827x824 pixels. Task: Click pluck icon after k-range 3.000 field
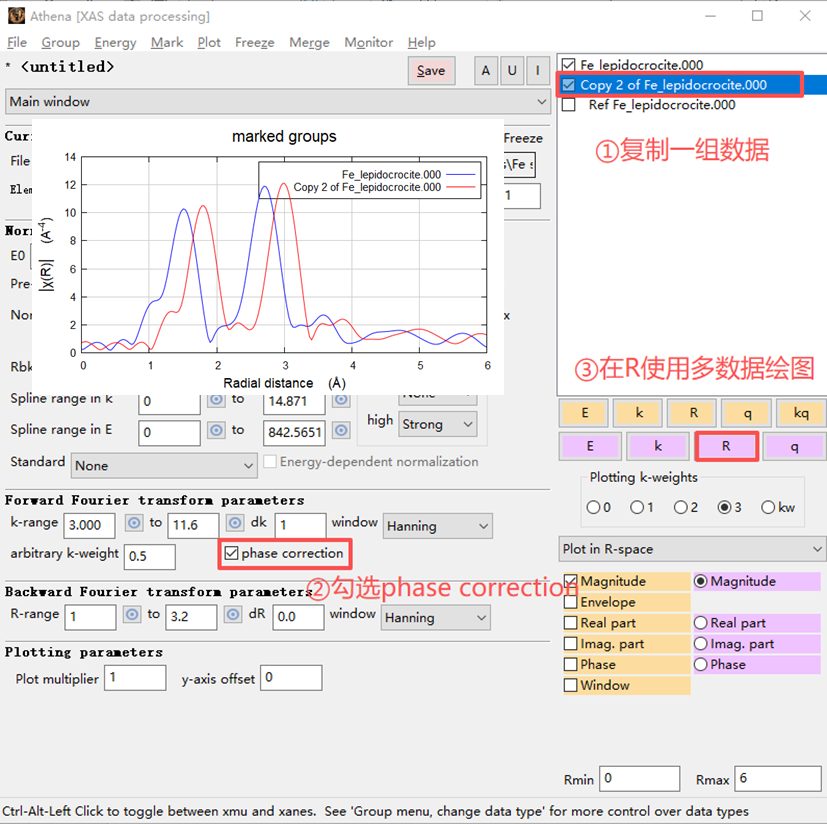[134, 523]
